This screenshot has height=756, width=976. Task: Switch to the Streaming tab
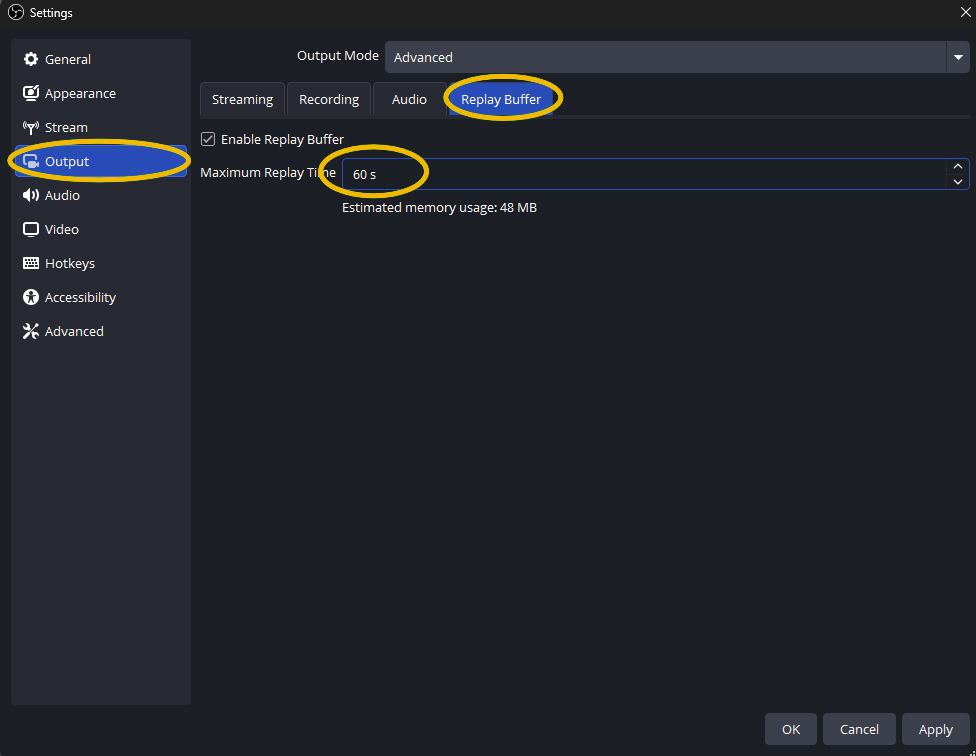[x=242, y=100]
